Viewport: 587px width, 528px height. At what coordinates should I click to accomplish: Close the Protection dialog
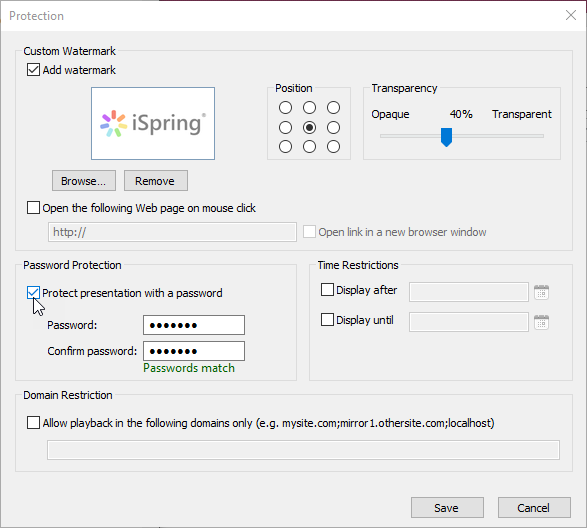[571, 15]
